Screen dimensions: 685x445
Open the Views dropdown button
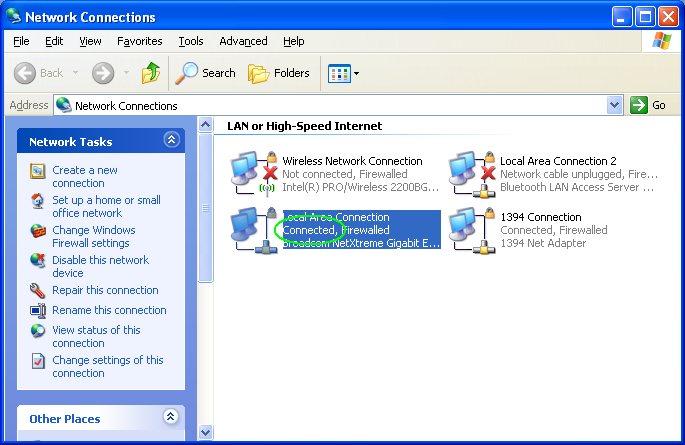coord(343,73)
